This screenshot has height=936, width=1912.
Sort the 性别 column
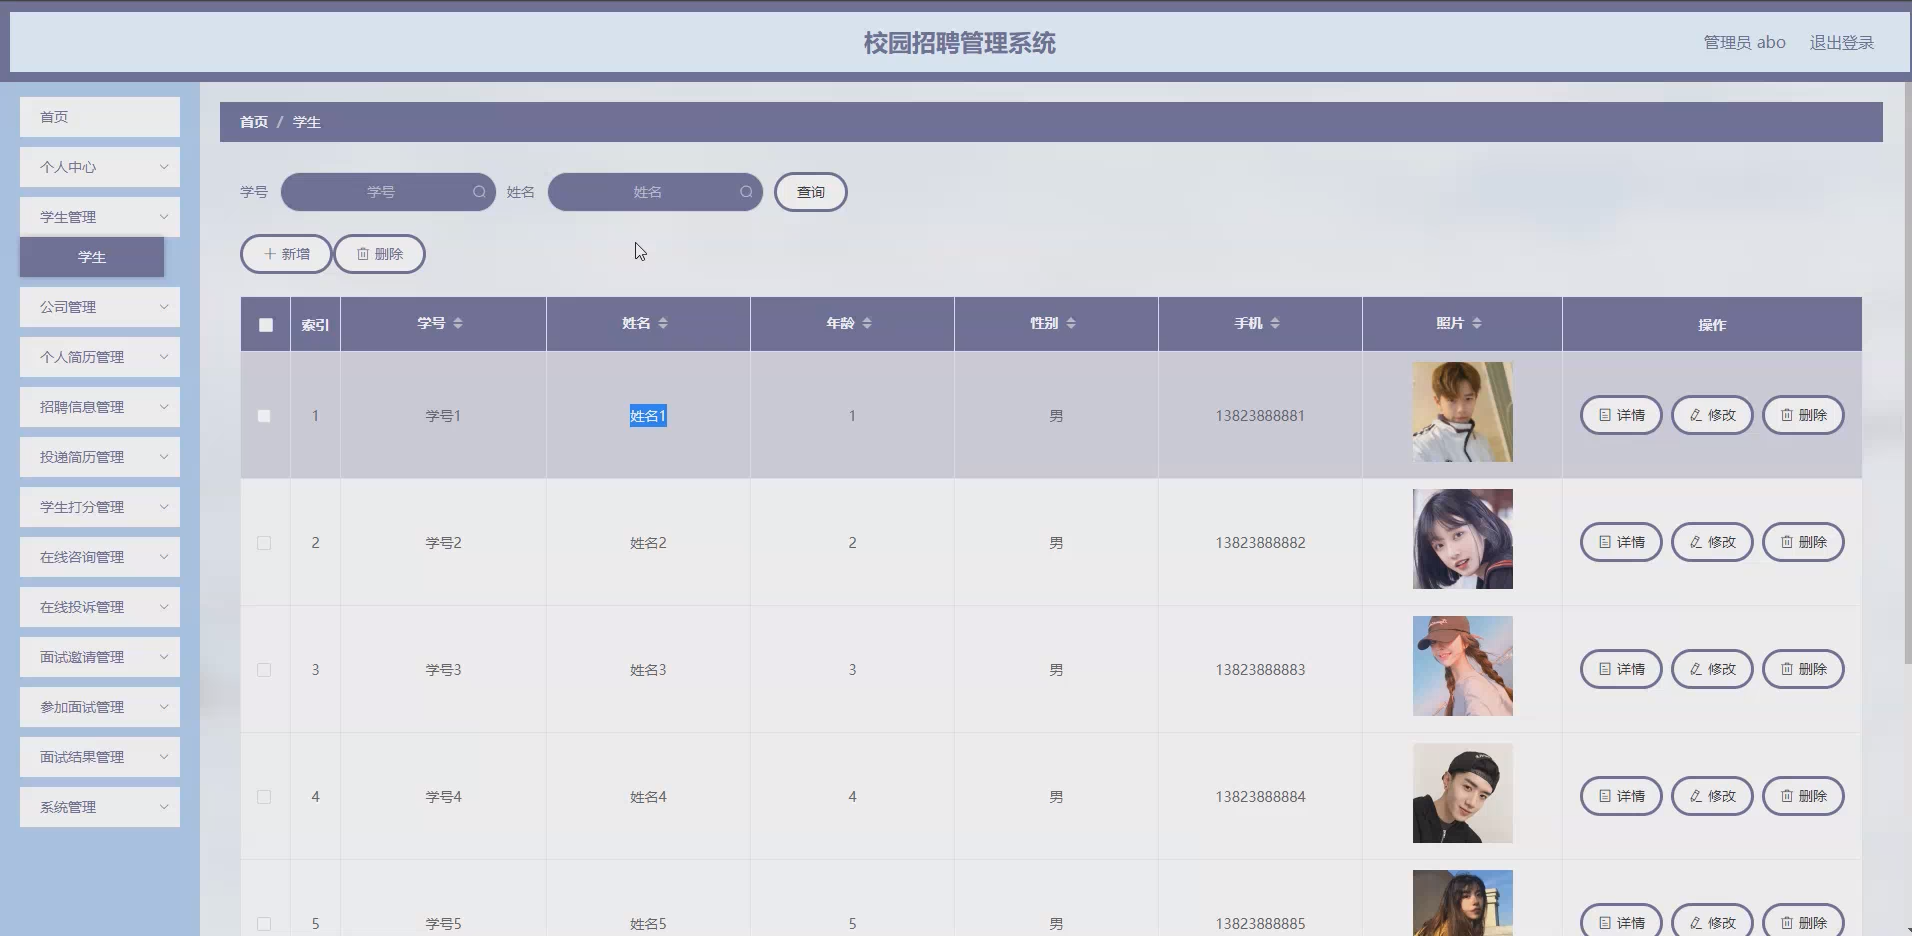coord(1071,323)
